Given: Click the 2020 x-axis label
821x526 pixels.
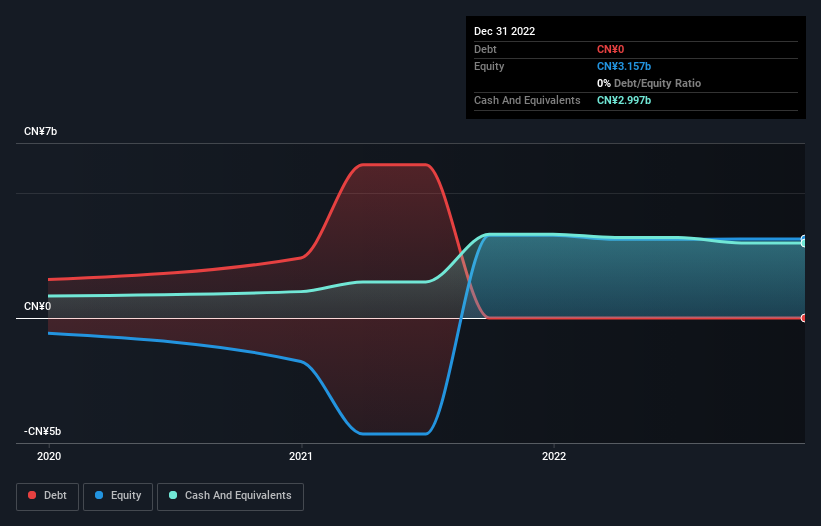Looking at the screenshot, I should [49, 456].
